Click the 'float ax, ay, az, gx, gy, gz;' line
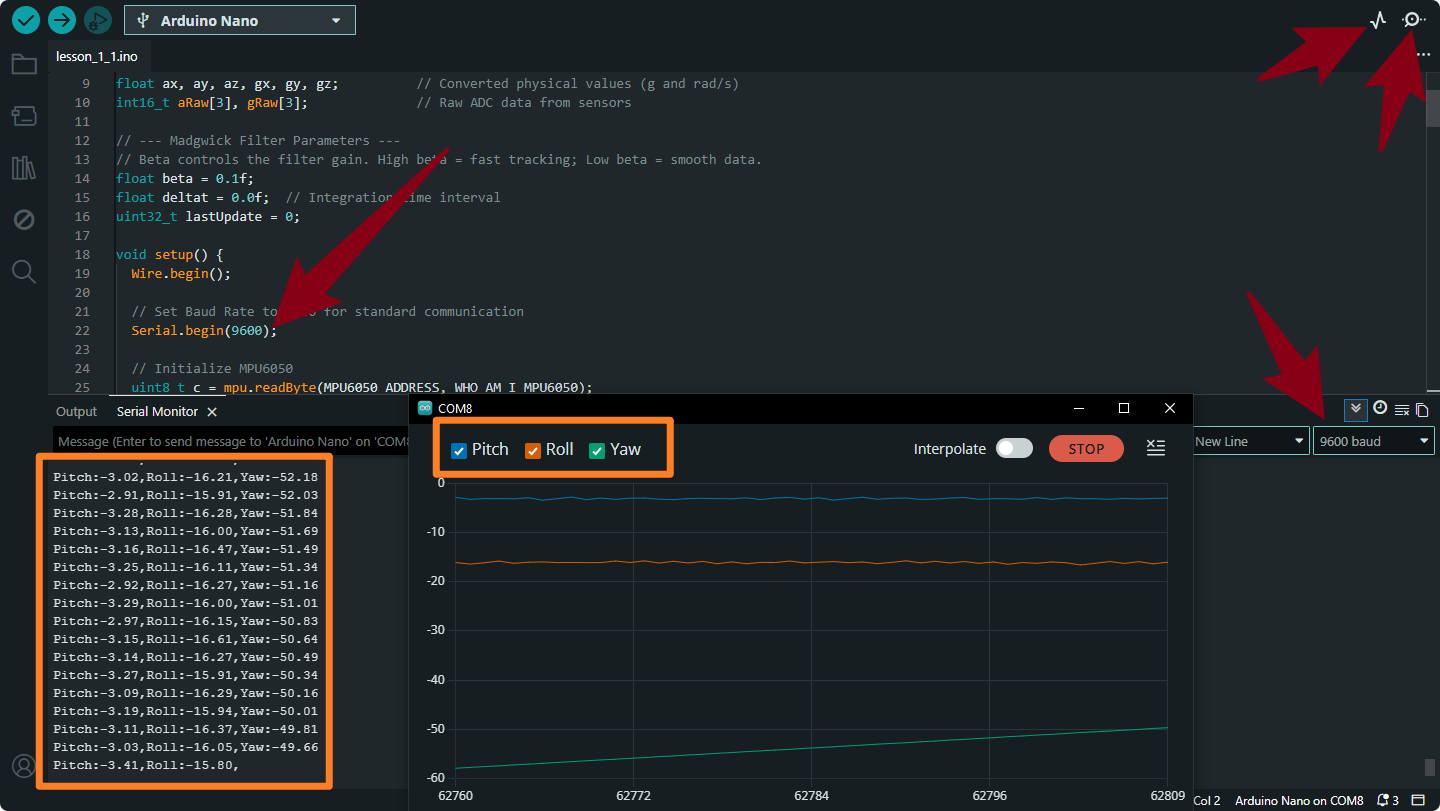Image resolution: width=1440 pixels, height=811 pixels. [x=227, y=83]
